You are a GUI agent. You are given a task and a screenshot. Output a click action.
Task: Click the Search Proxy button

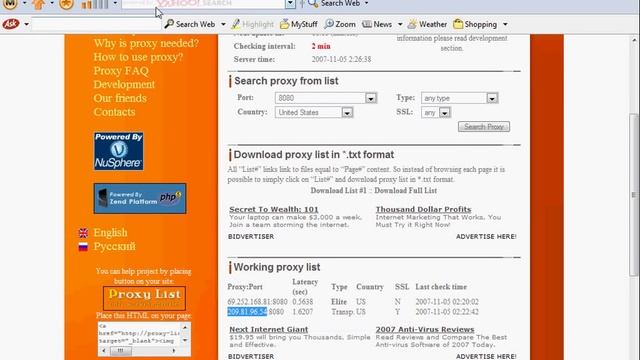click(484, 127)
